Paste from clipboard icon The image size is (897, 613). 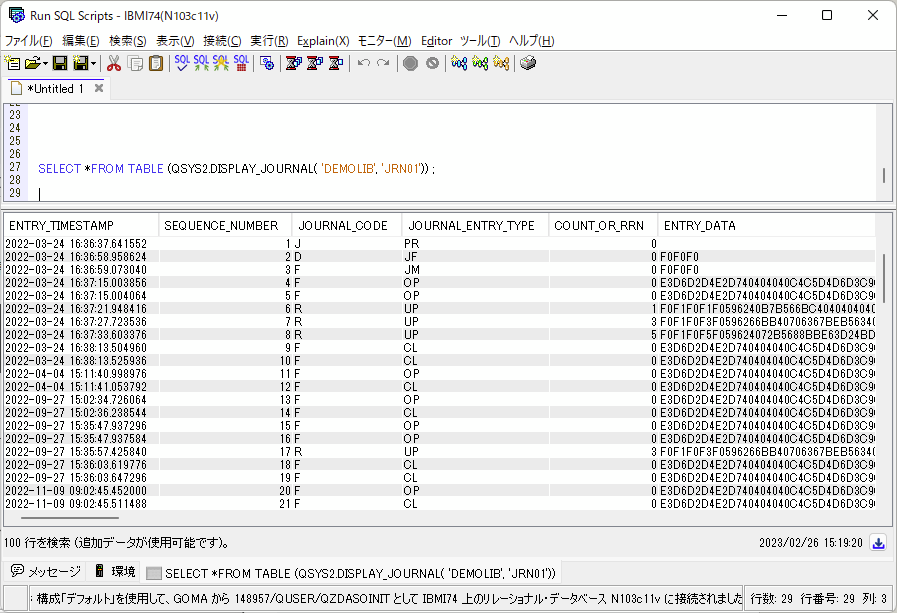156,63
